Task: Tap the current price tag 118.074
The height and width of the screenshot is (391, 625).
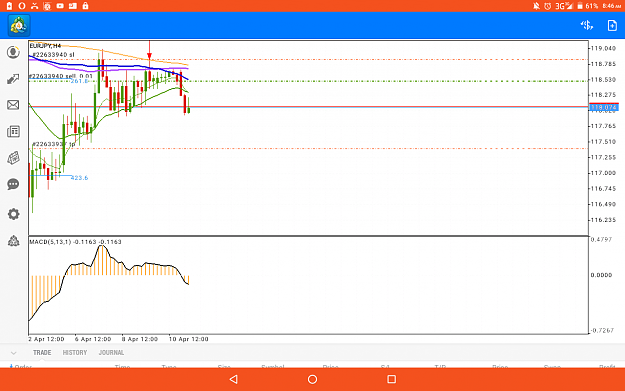Action: (x=603, y=107)
